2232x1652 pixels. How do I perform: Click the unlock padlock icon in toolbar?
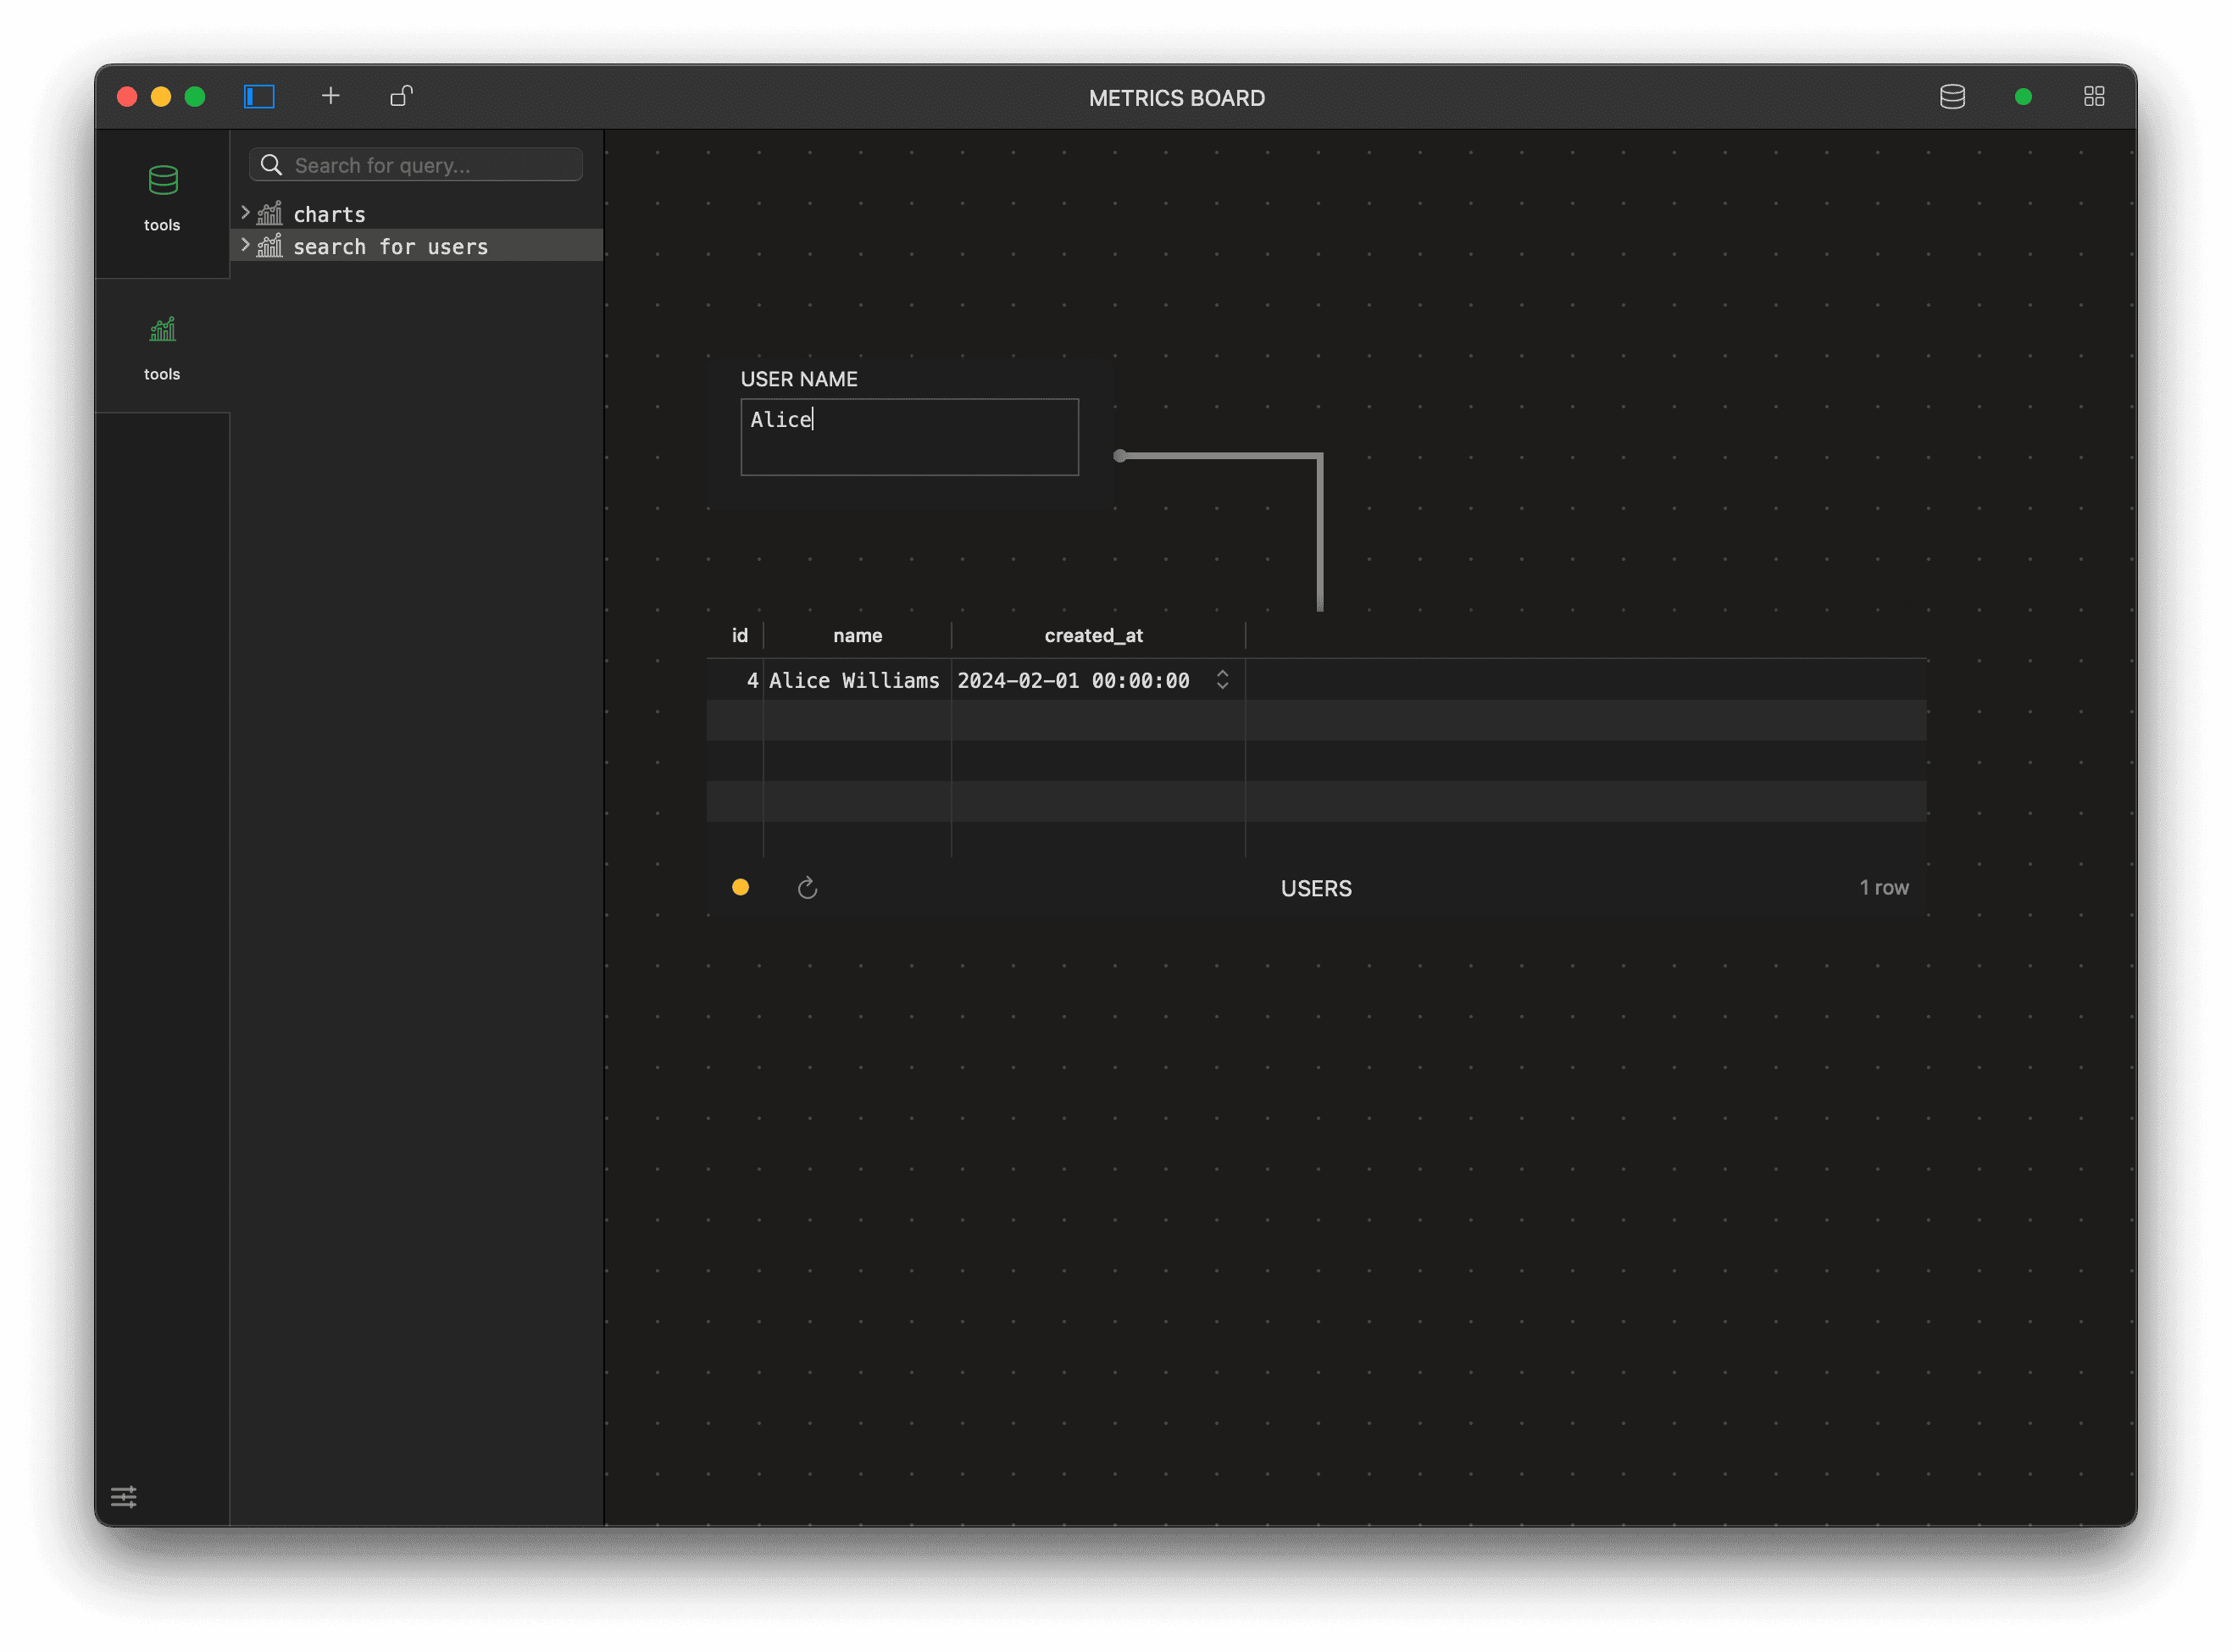[401, 96]
